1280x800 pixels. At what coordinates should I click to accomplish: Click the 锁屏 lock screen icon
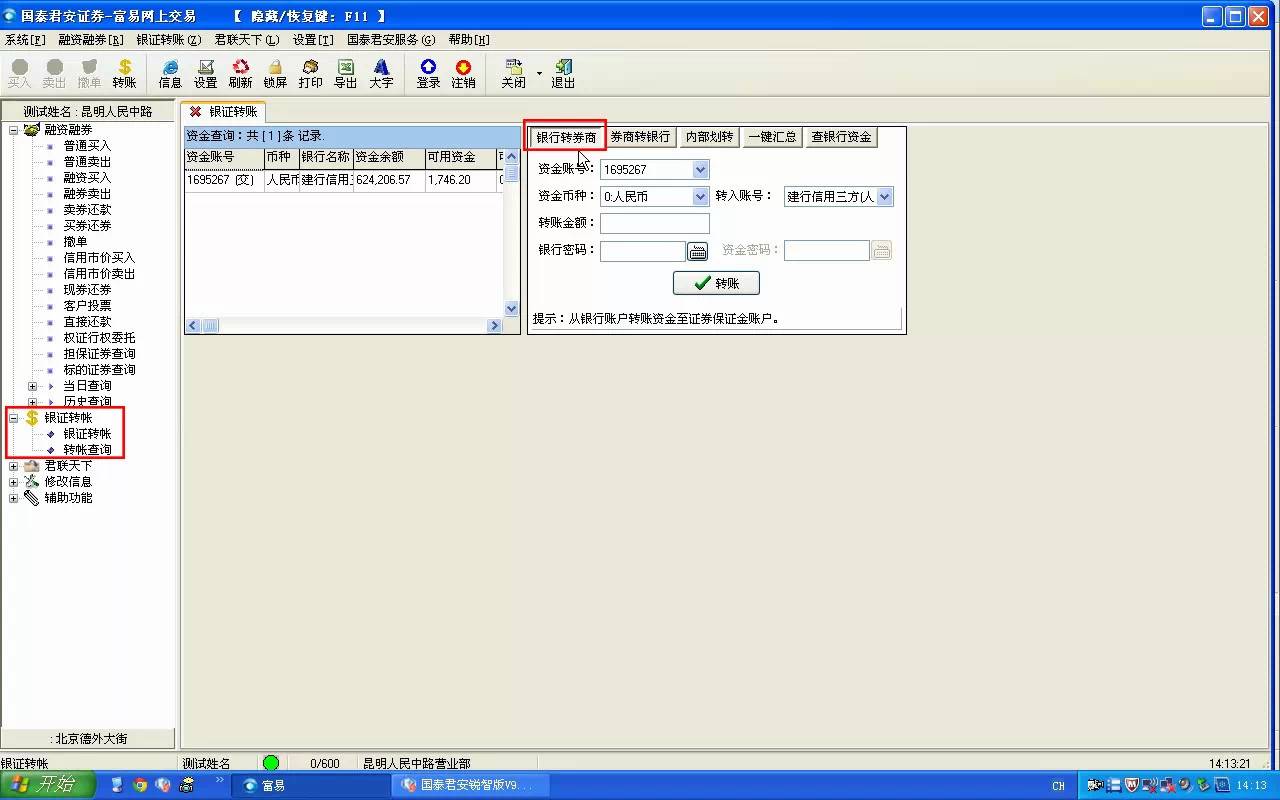point(275,73)
